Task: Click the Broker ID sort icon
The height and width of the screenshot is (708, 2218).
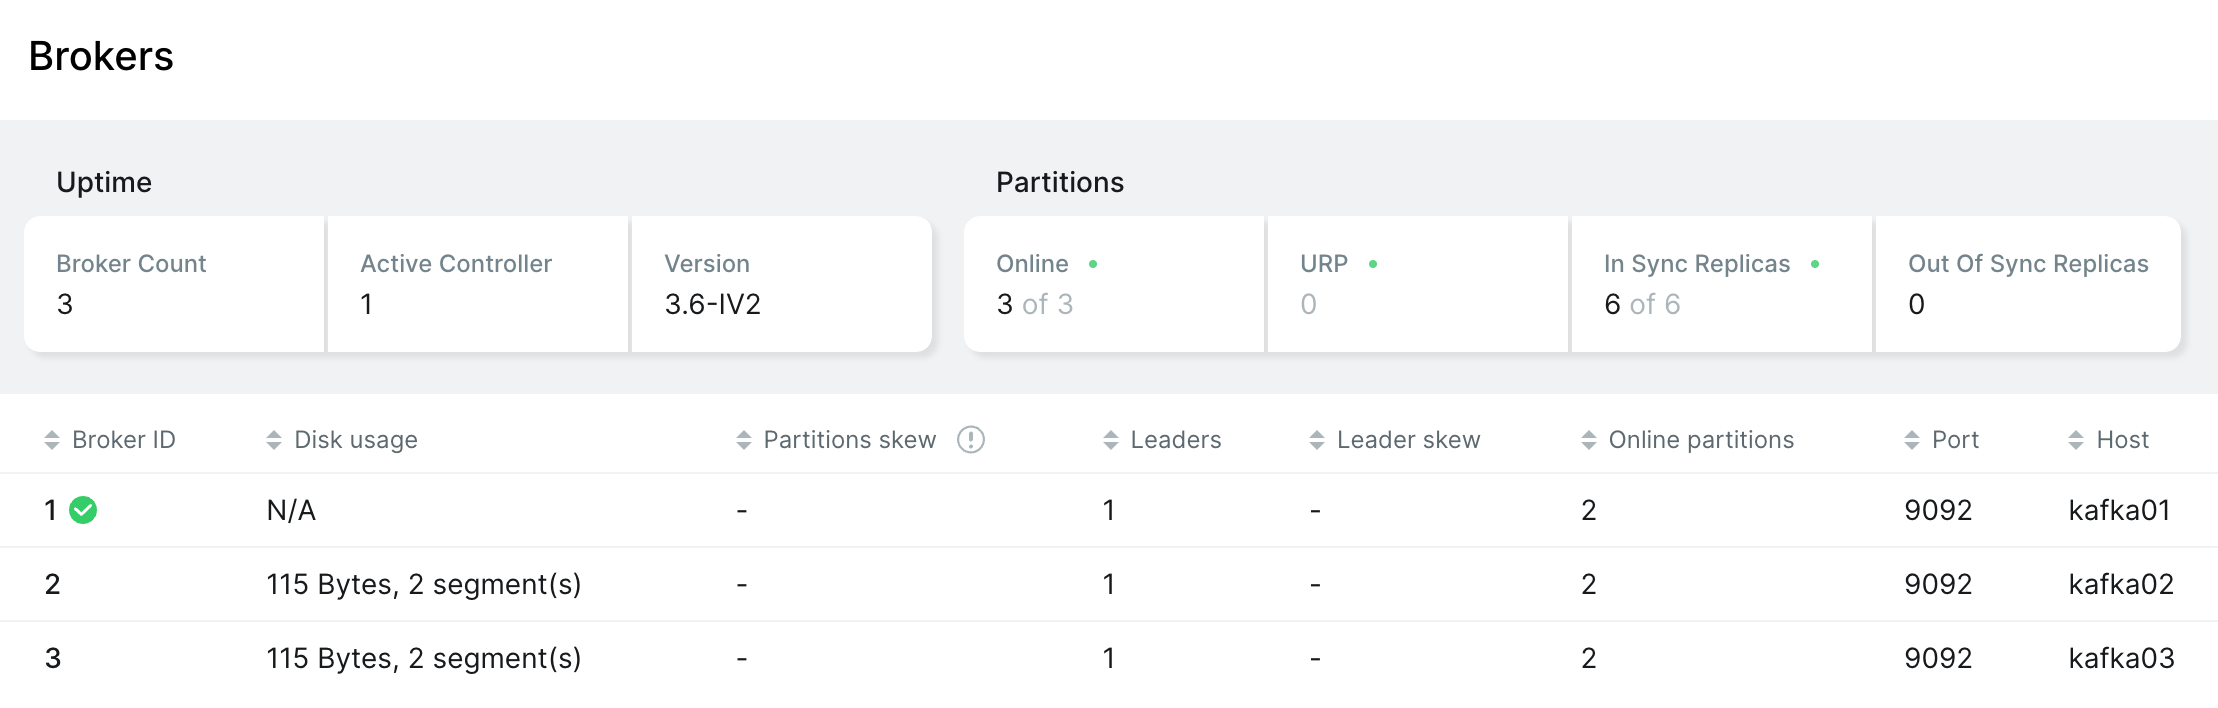Action: [52, 440]
